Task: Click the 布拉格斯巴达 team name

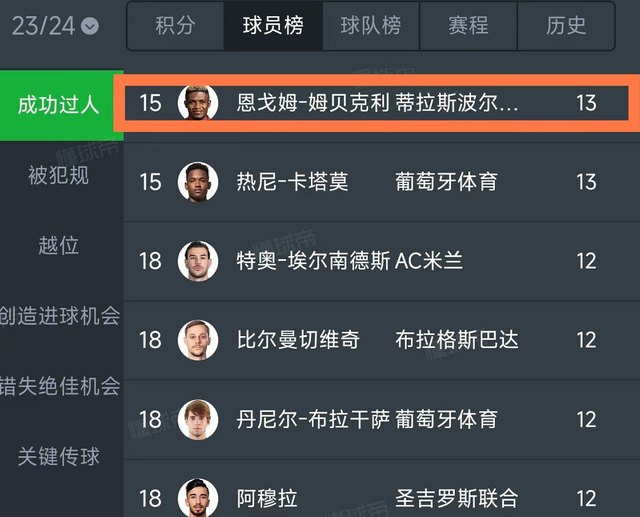Action: click(x=457, y=340)
